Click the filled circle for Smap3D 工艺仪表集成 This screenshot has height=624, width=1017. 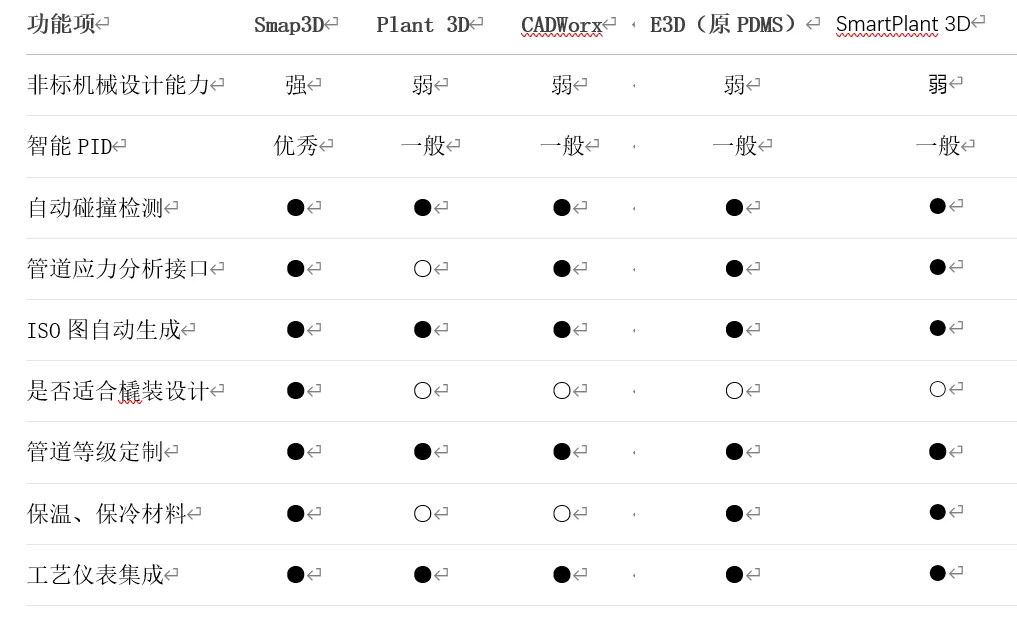[295, 575]
